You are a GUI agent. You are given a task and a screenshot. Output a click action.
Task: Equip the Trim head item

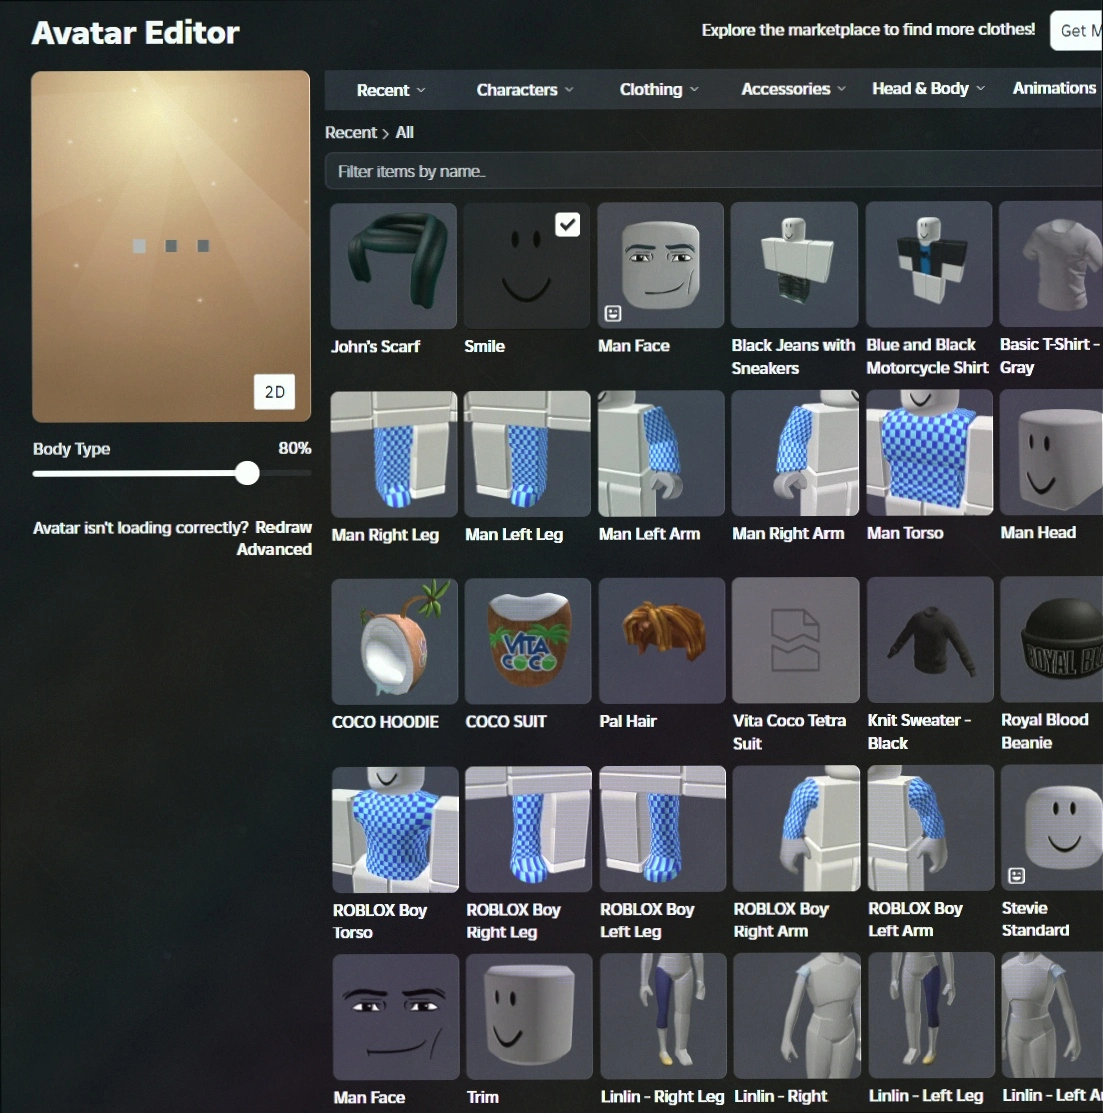(x=529, y=1016)
